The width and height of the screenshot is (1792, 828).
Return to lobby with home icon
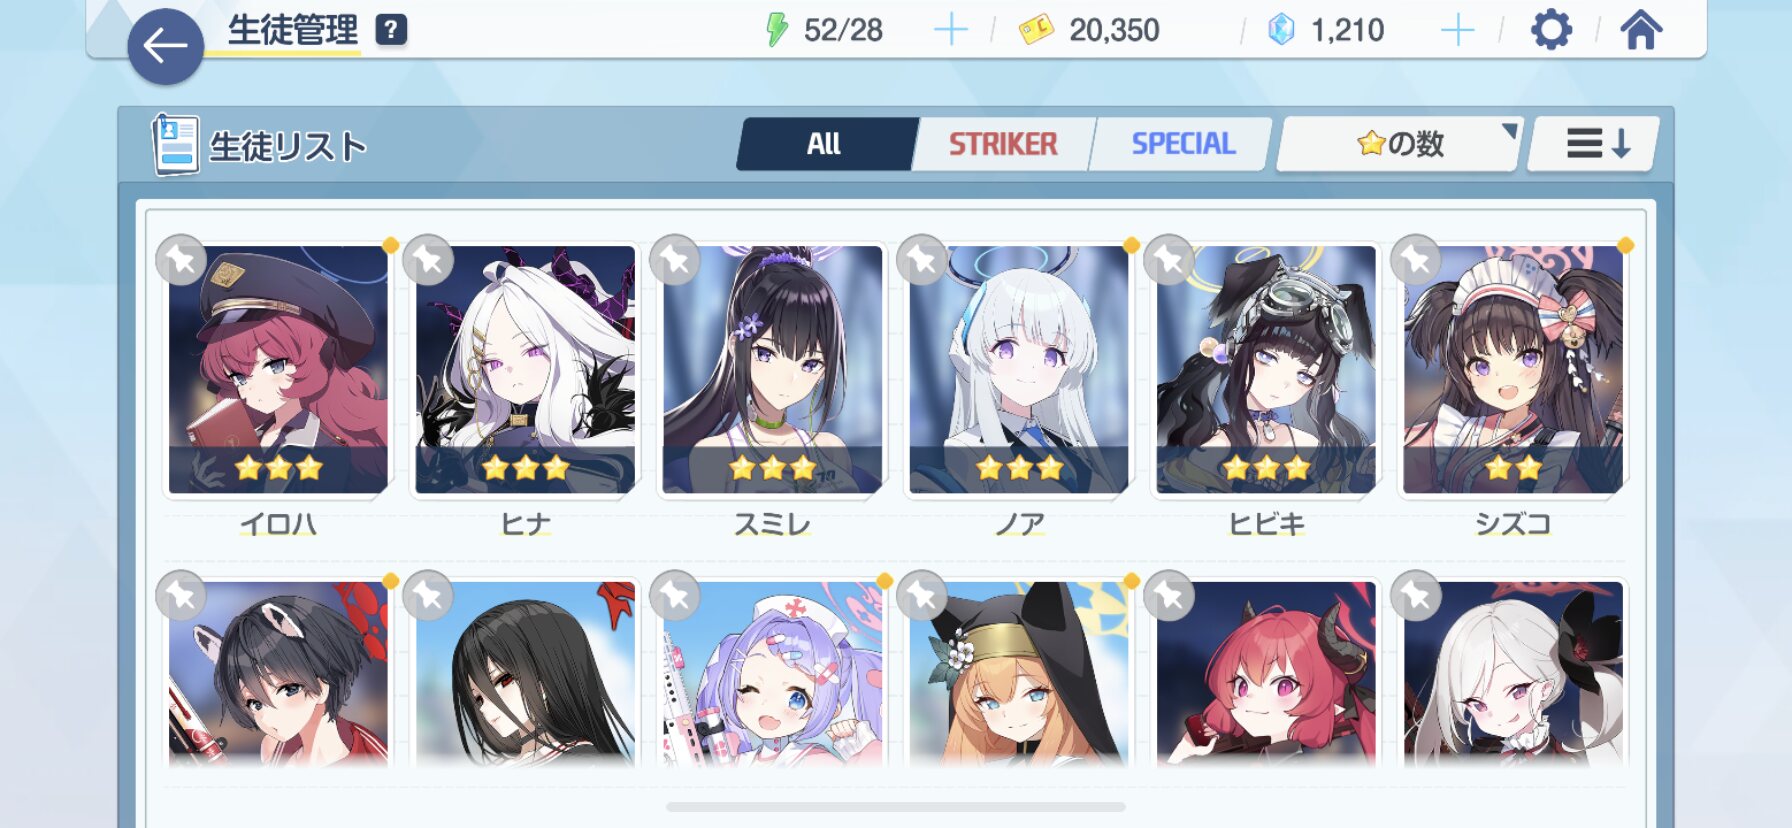[x=1641, y=30]
